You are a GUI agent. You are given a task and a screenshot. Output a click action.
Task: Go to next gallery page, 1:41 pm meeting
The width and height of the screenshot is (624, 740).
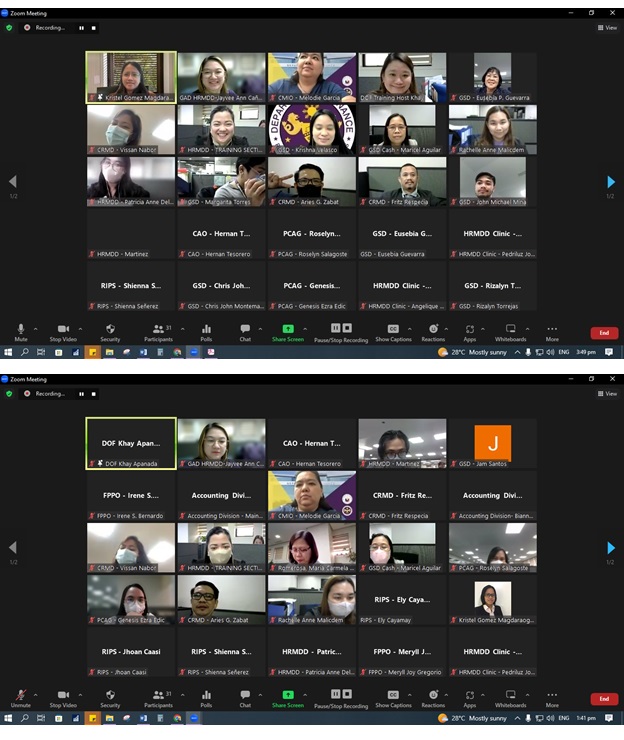611,547
